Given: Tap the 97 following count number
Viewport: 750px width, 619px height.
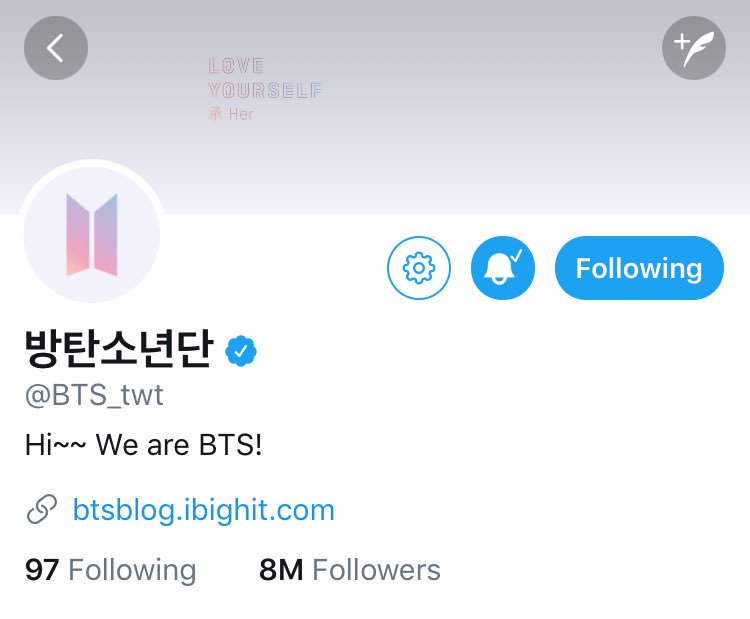Looking at the screenshot, I should click(42, 570).
